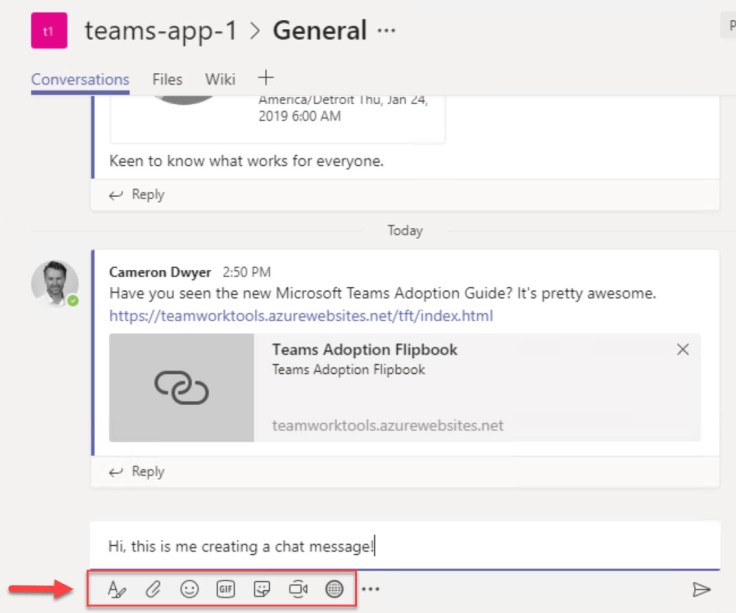Send the chat message
The height and width of the screenshot is (613, 736).
click(701, 589)
